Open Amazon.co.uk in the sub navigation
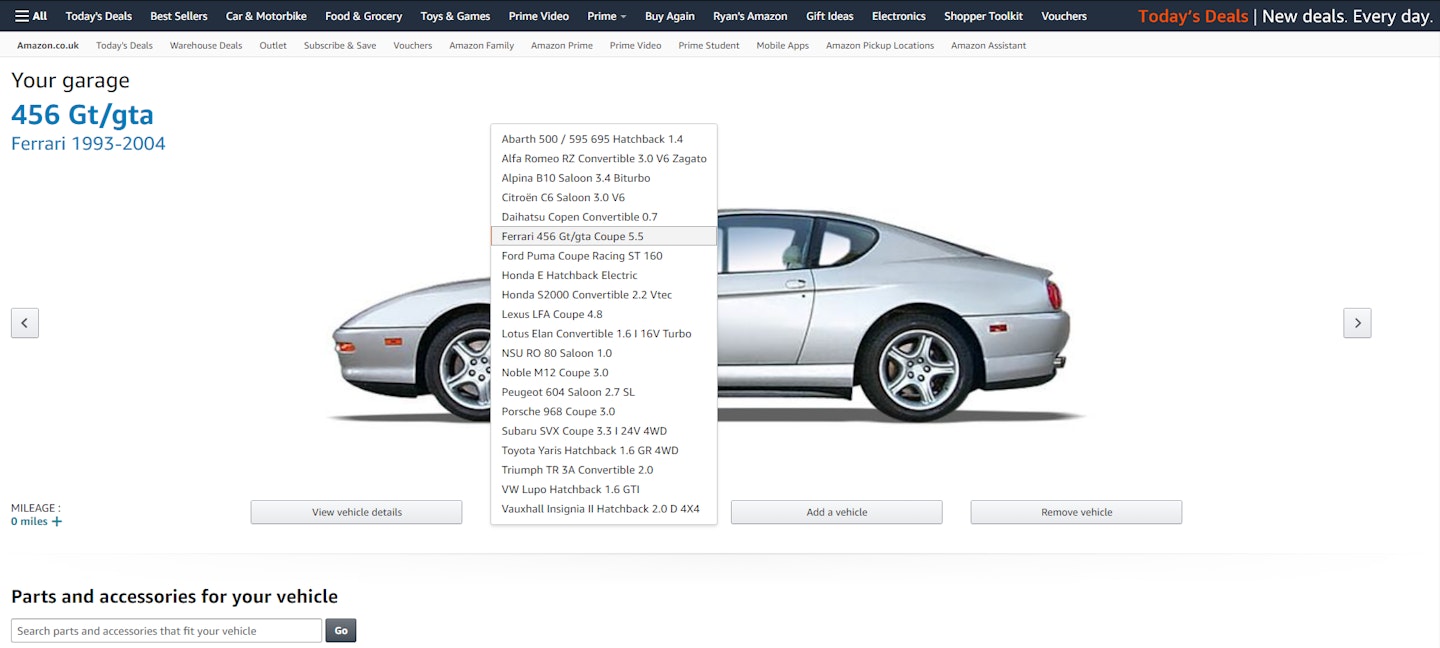Viewport: 1440px width, 648px height. pos(48,45)
